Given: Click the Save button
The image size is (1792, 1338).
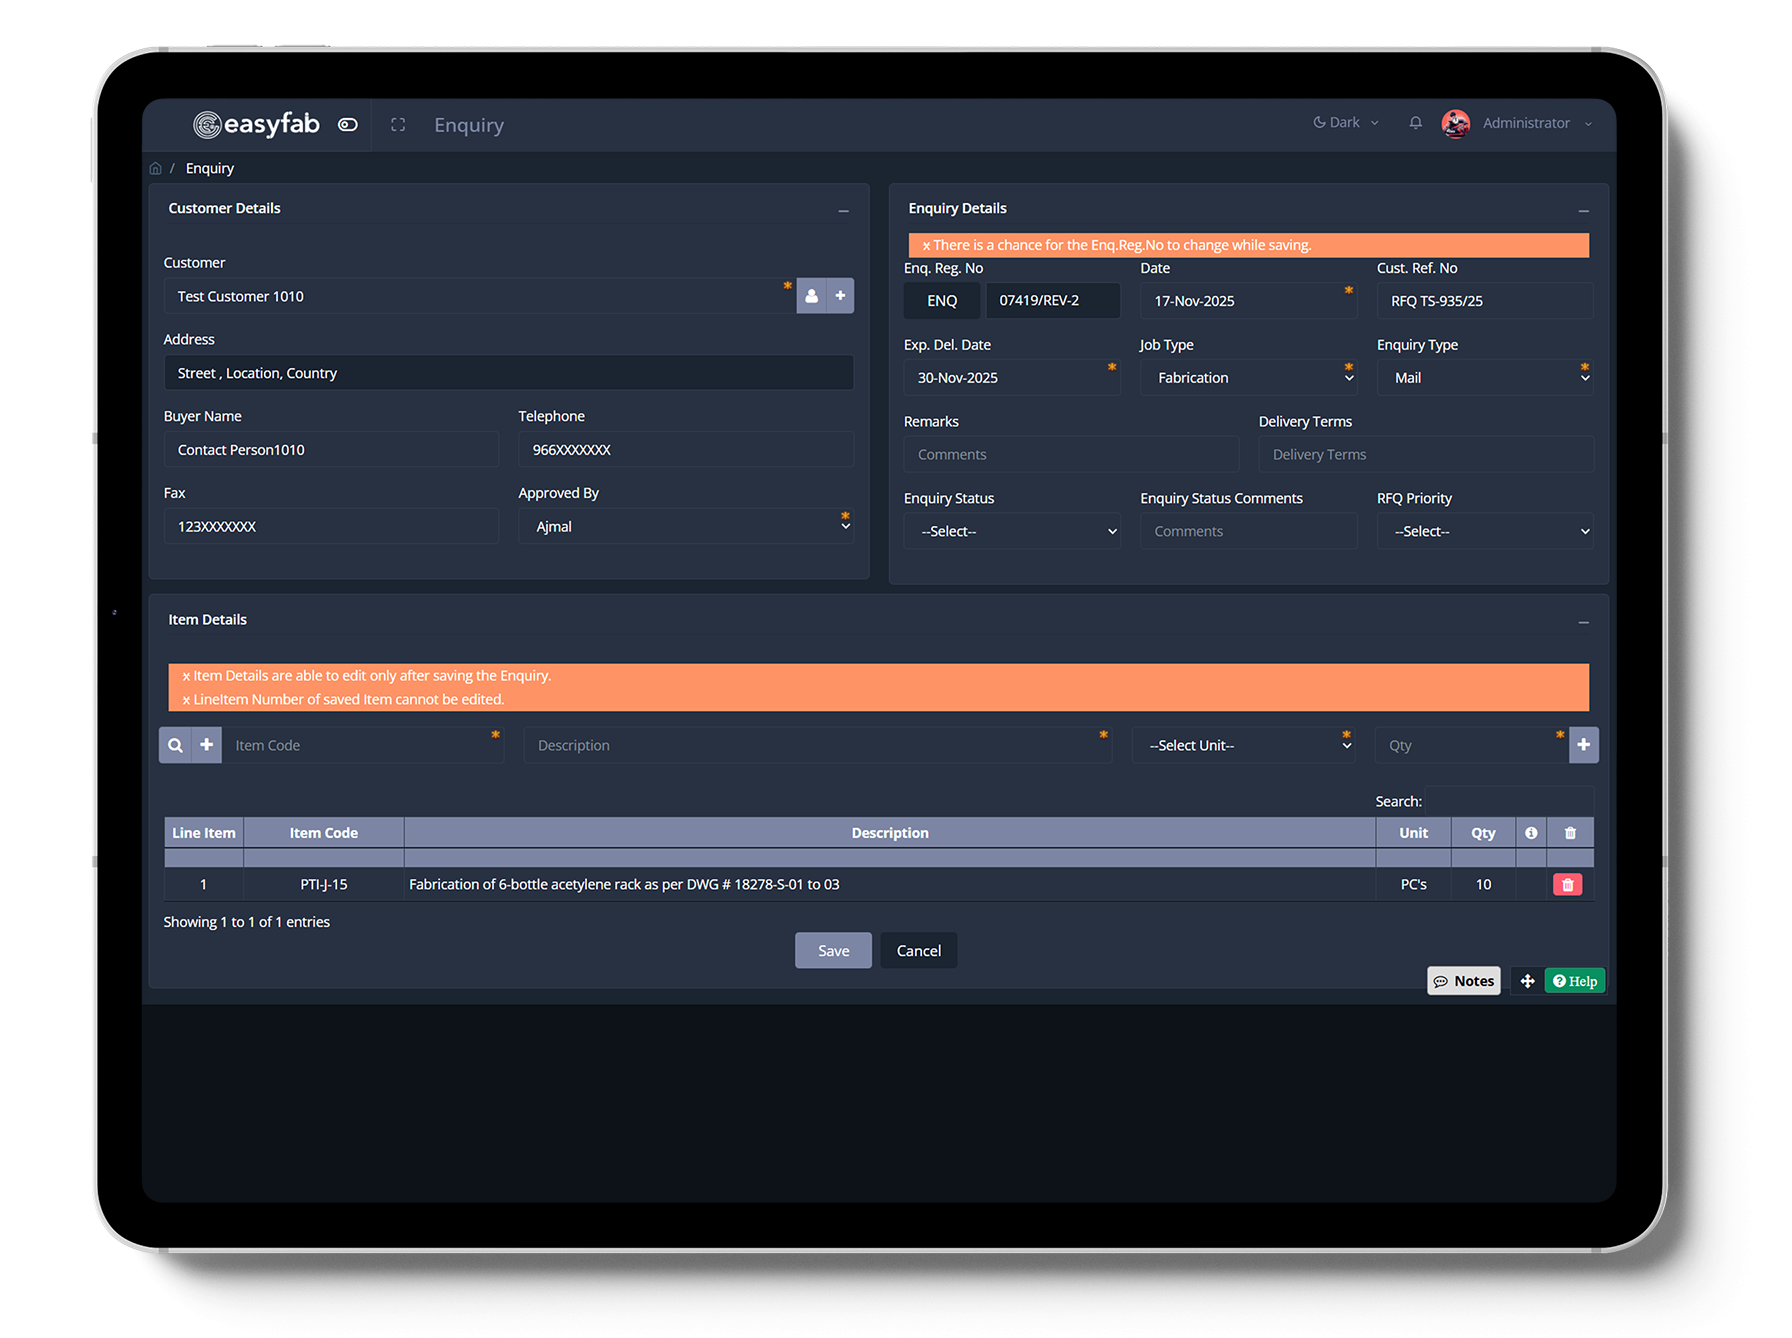Looking at the screenshot, I should pos(833,951).
